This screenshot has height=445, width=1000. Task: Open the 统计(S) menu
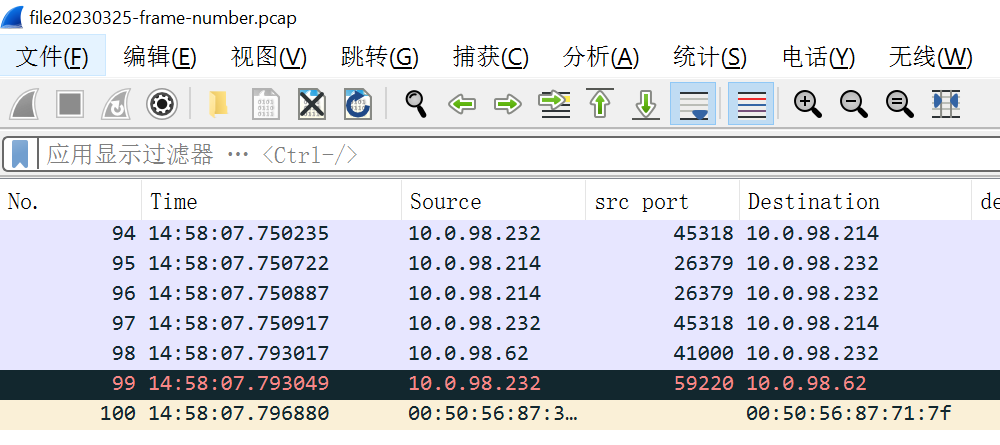pos(710,57)
